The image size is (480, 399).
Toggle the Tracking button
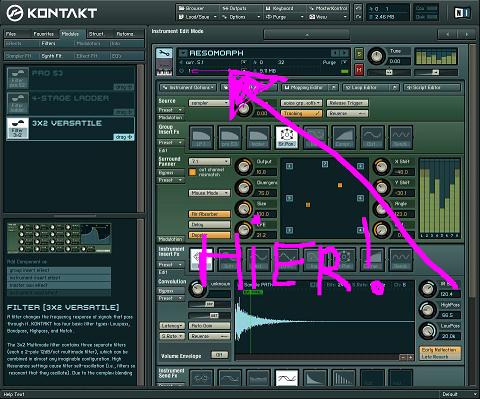click(302, 113)
